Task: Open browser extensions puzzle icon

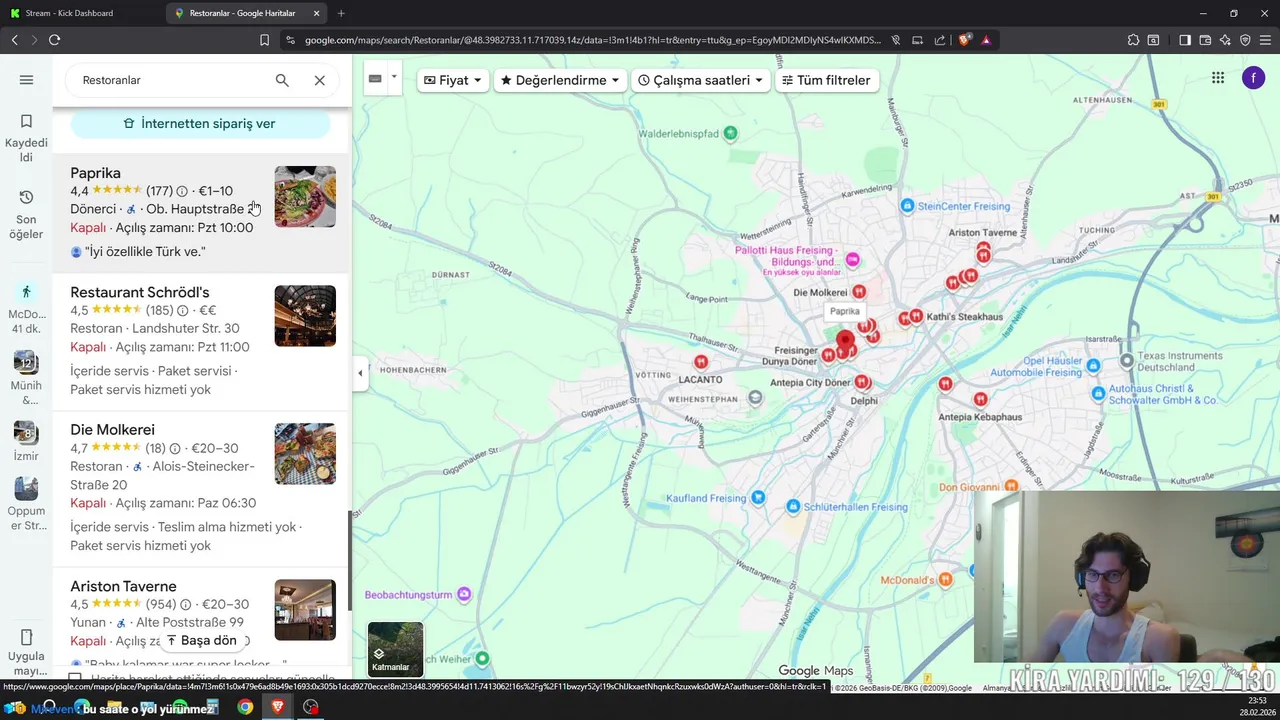Action: (1133, 40)
